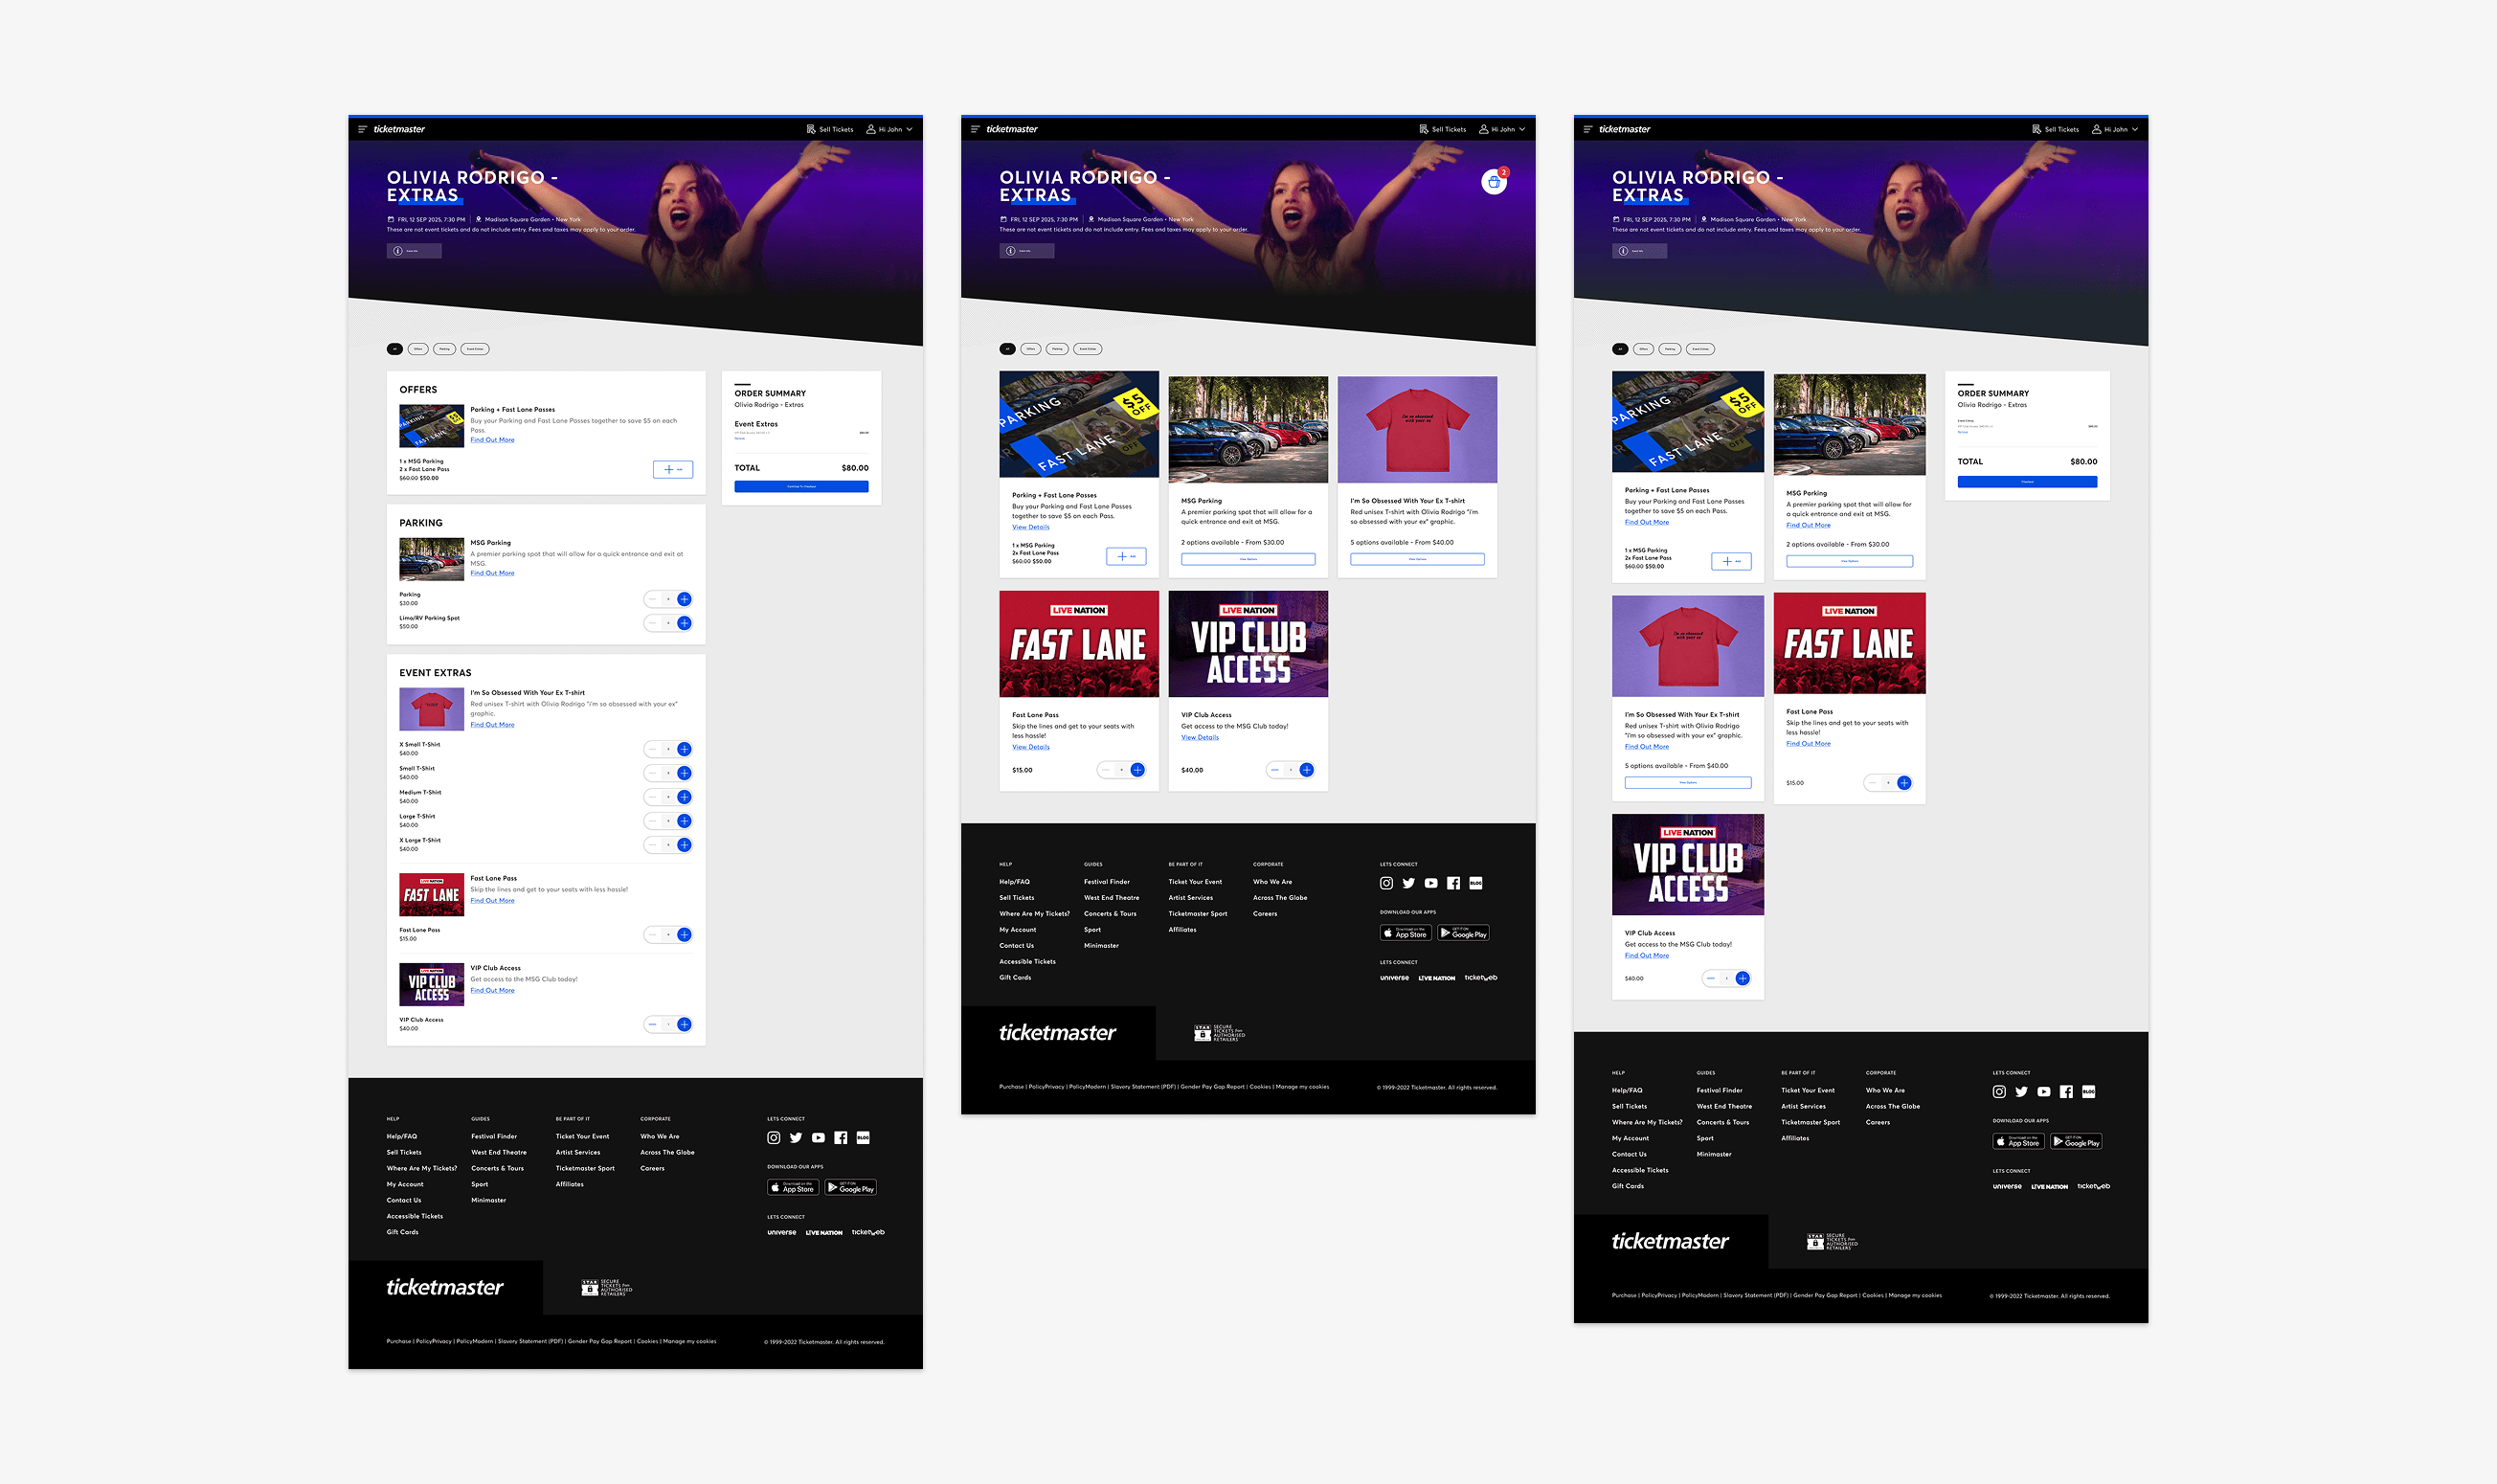Screen dimensions: 2497x1484
Task: Click Live Nation logo in right mockup footer
Action: [x=2049, y=1187]
